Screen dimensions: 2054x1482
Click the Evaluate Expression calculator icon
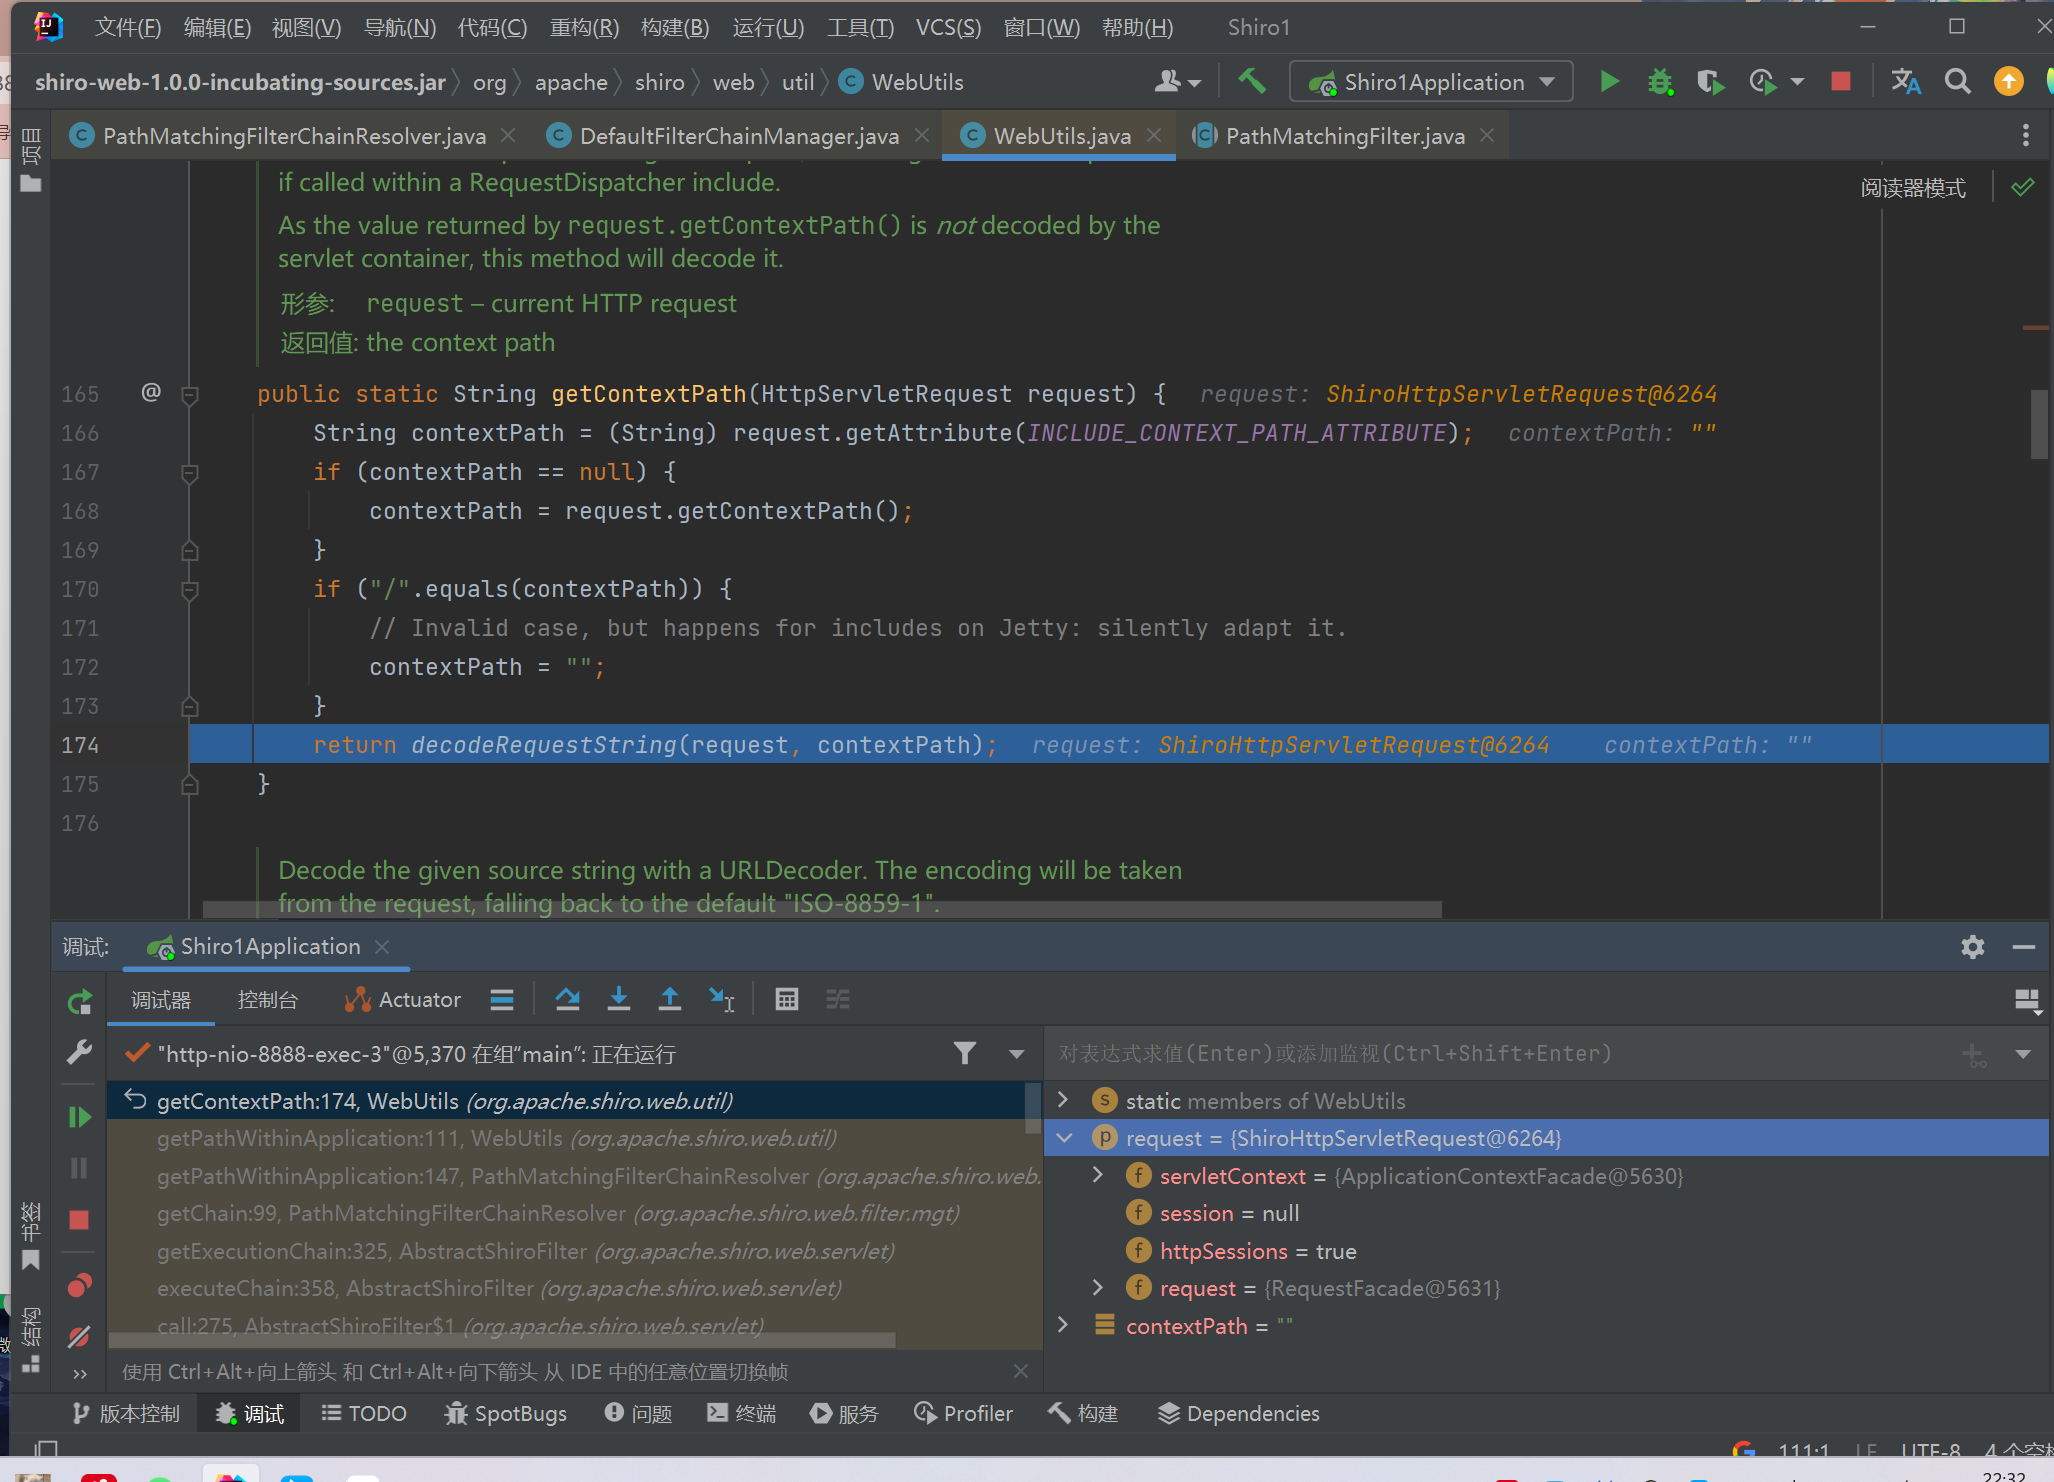[x=786, y=999]
